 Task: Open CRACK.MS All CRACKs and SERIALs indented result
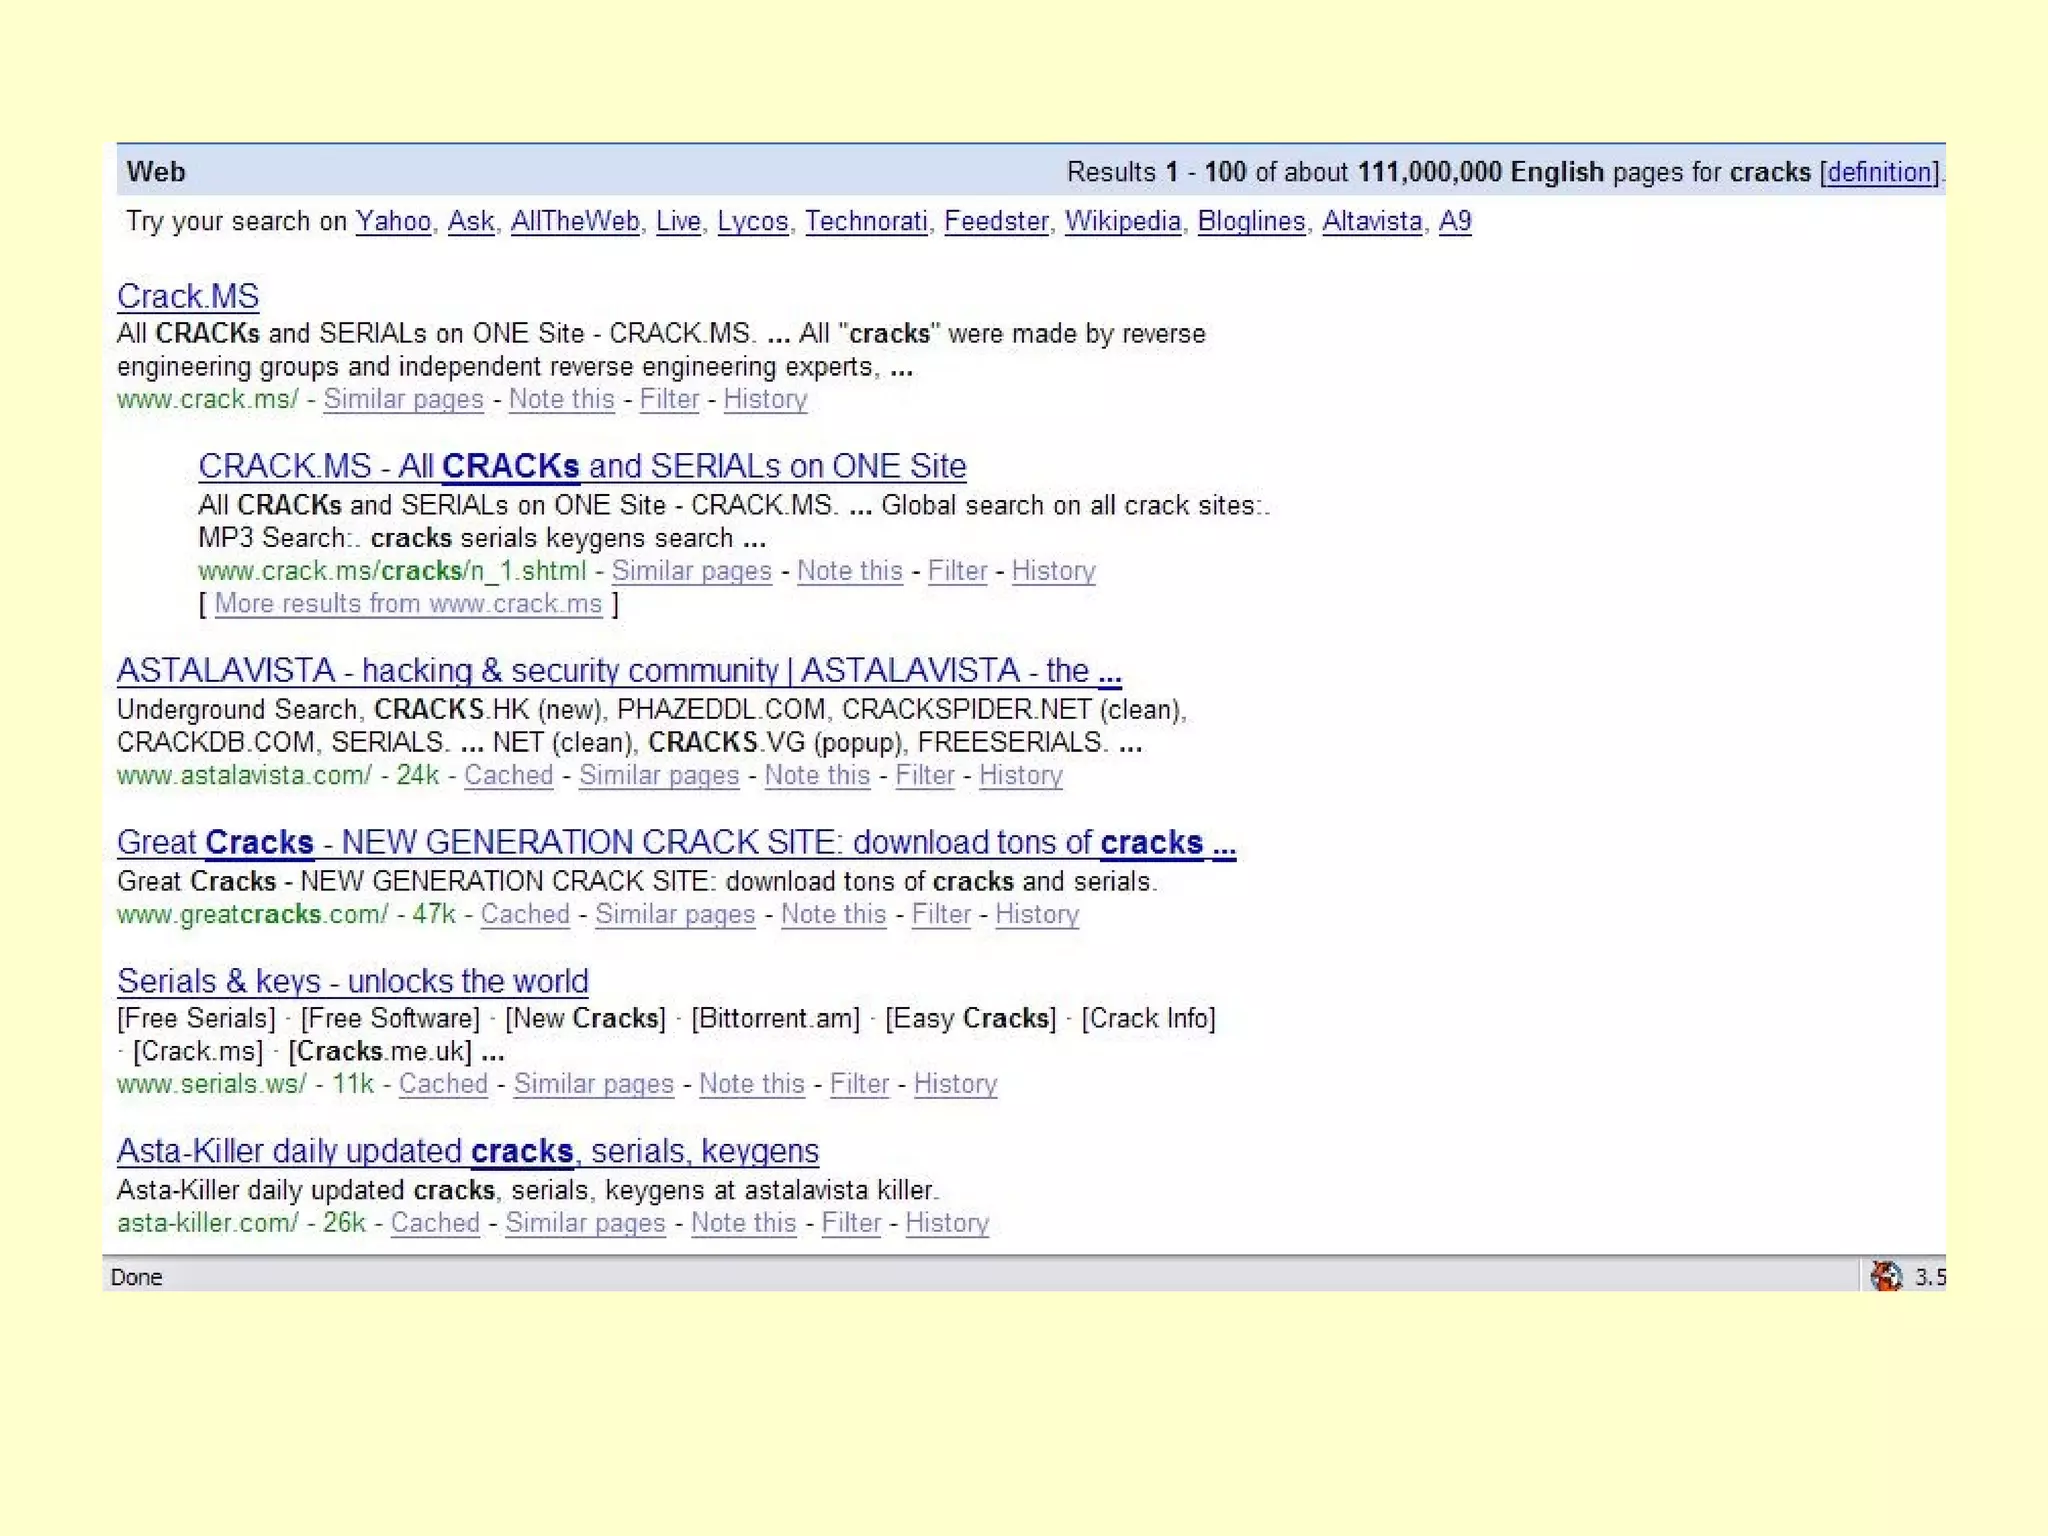pyautogui.click(x=582, y=466)
